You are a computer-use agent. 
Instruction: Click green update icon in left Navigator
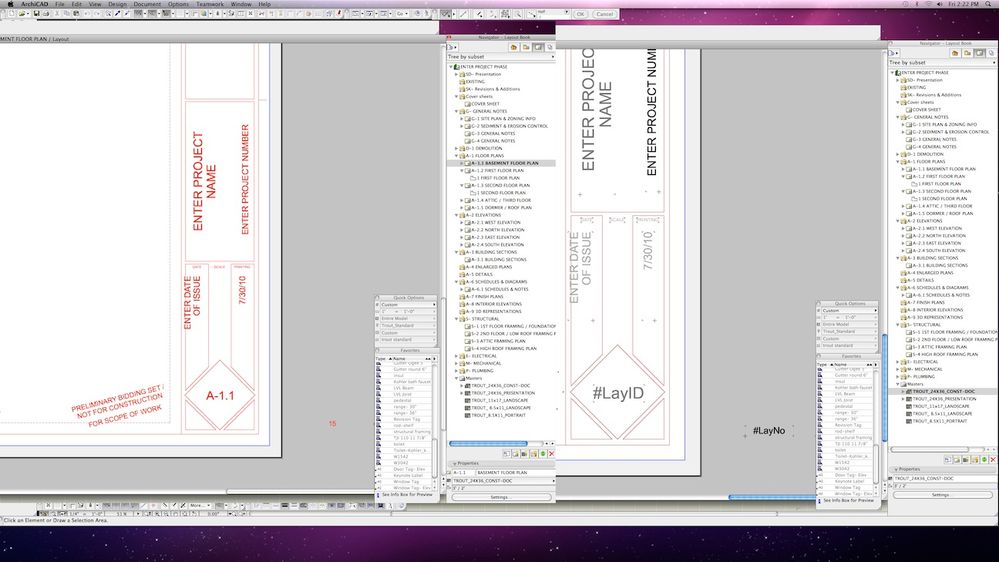[543, 454]
